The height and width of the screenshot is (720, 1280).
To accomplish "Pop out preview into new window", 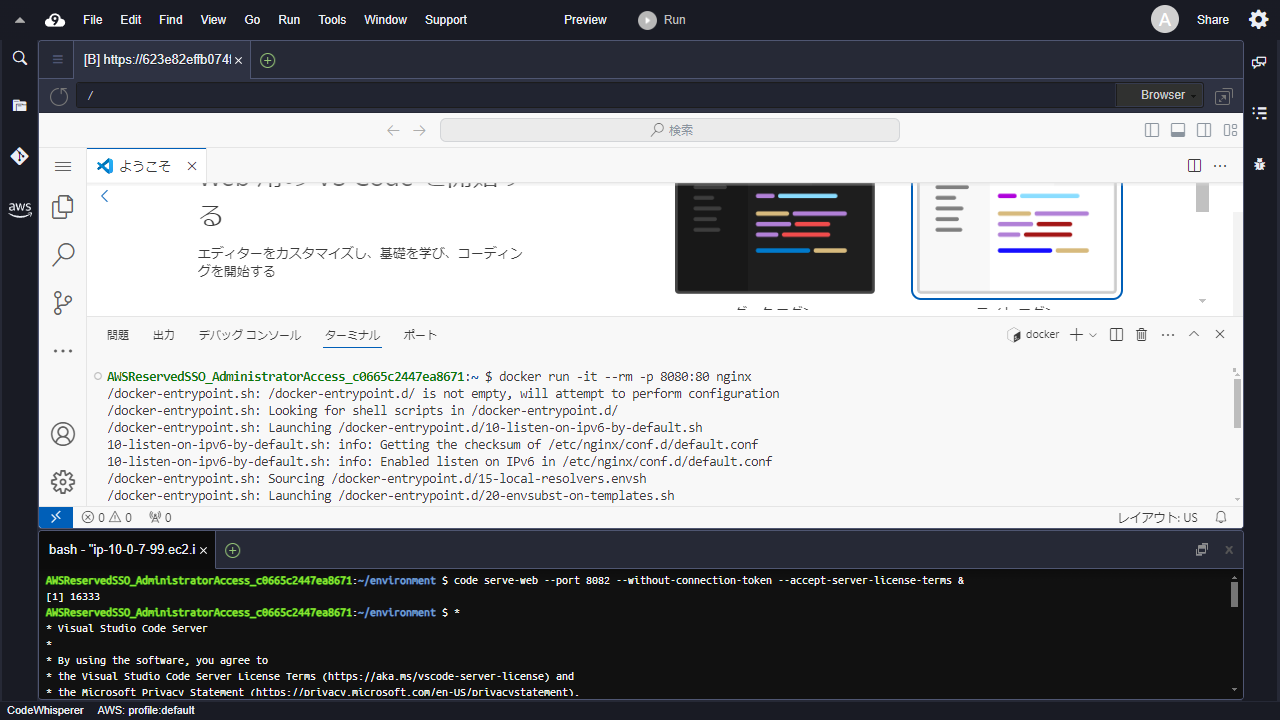I will coord(1223,96).
